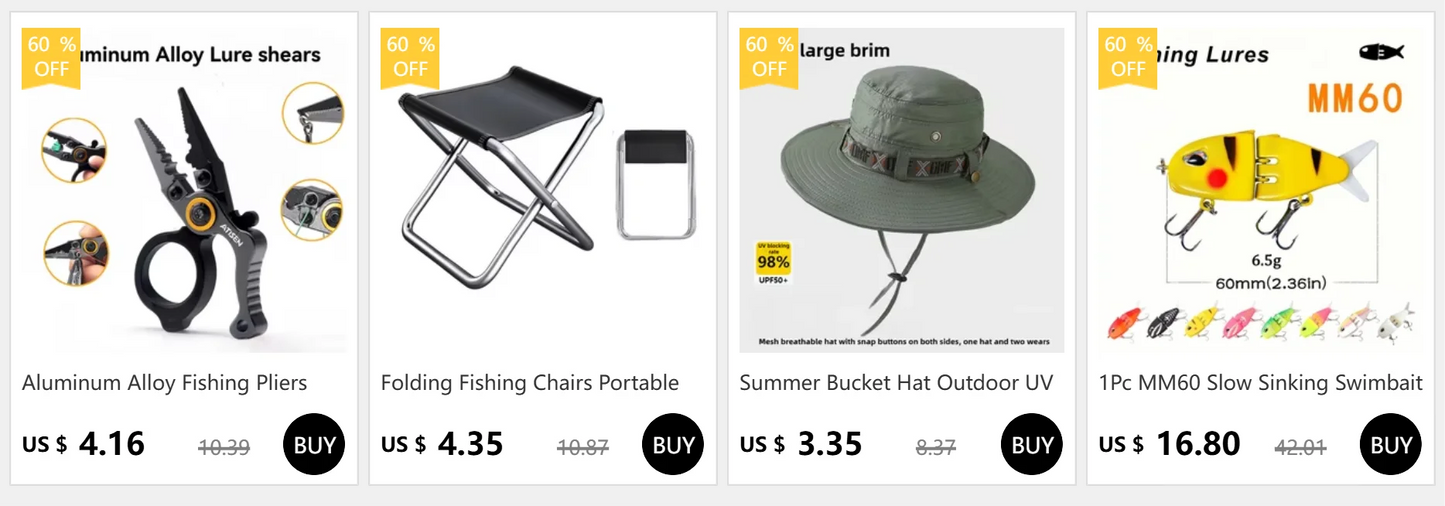Select the US $16.80 swimbait price

tap(1169, 444)
